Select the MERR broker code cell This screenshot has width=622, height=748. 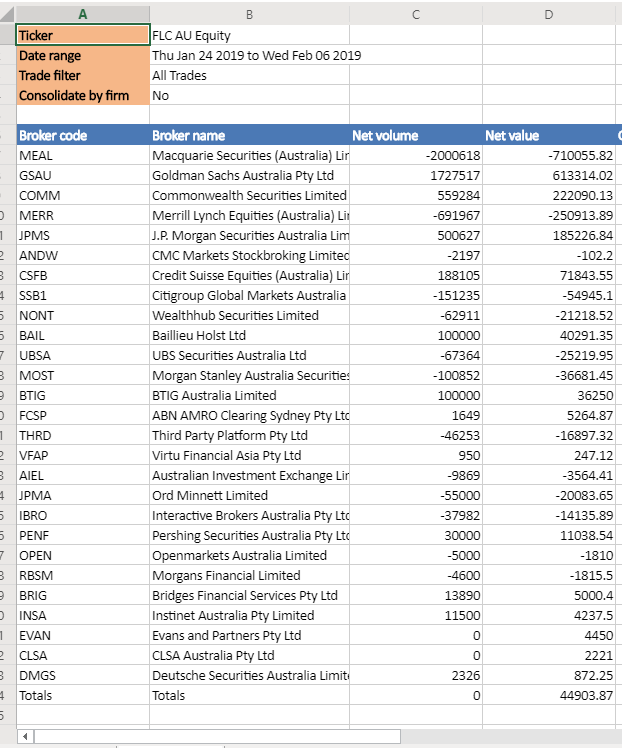[x=83, y=216]
